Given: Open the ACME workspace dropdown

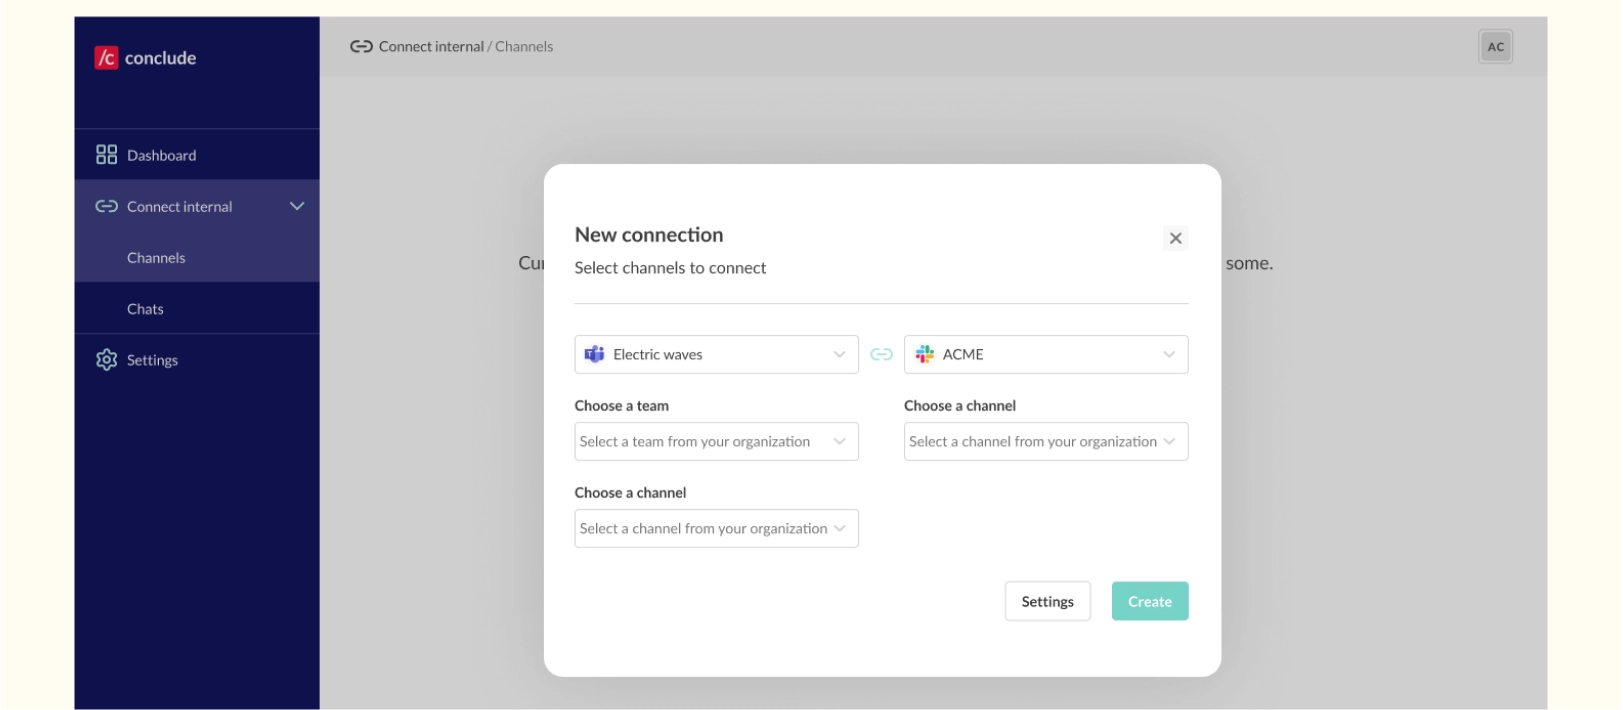Looking at the screenshot, I should click(1046, 354).
